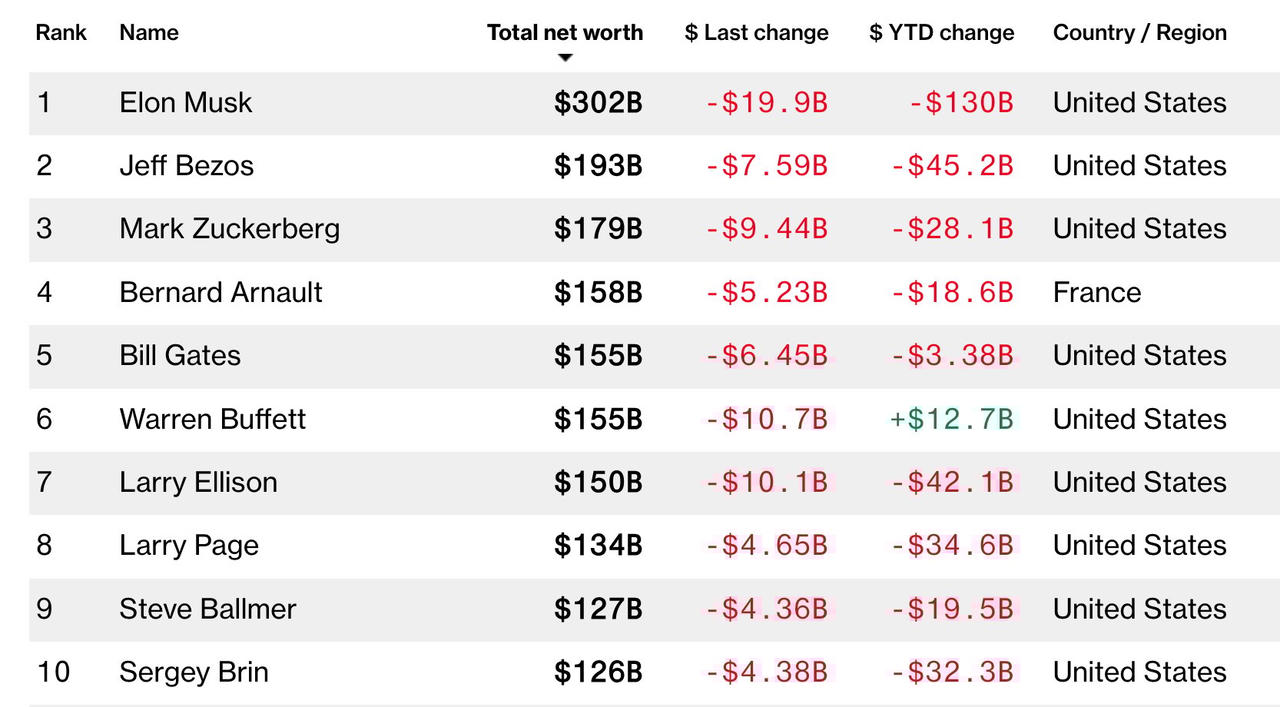Open Jeff Bezos's profile link

pyautogui.click(x=186, y=166)
